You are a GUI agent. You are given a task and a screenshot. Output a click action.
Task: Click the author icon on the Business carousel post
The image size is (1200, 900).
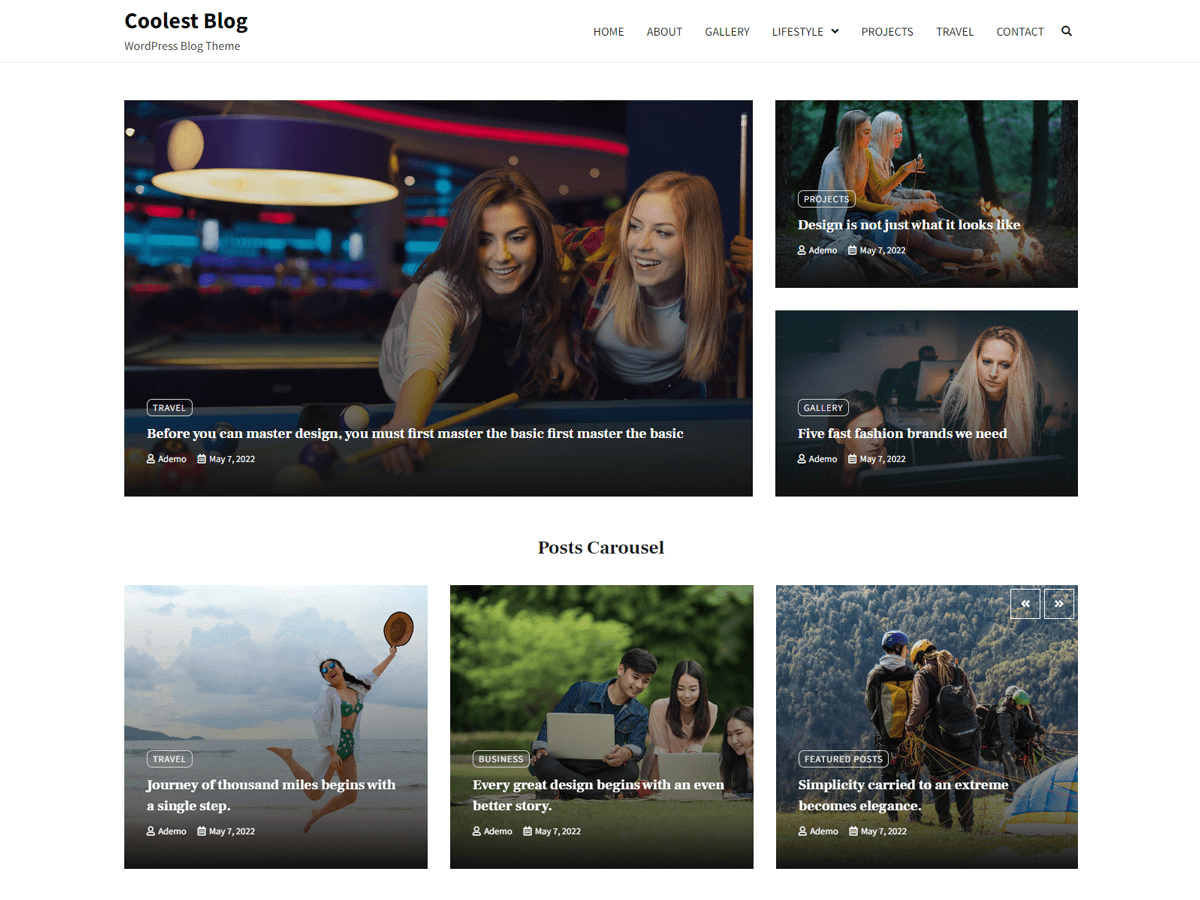click(476, 831)
